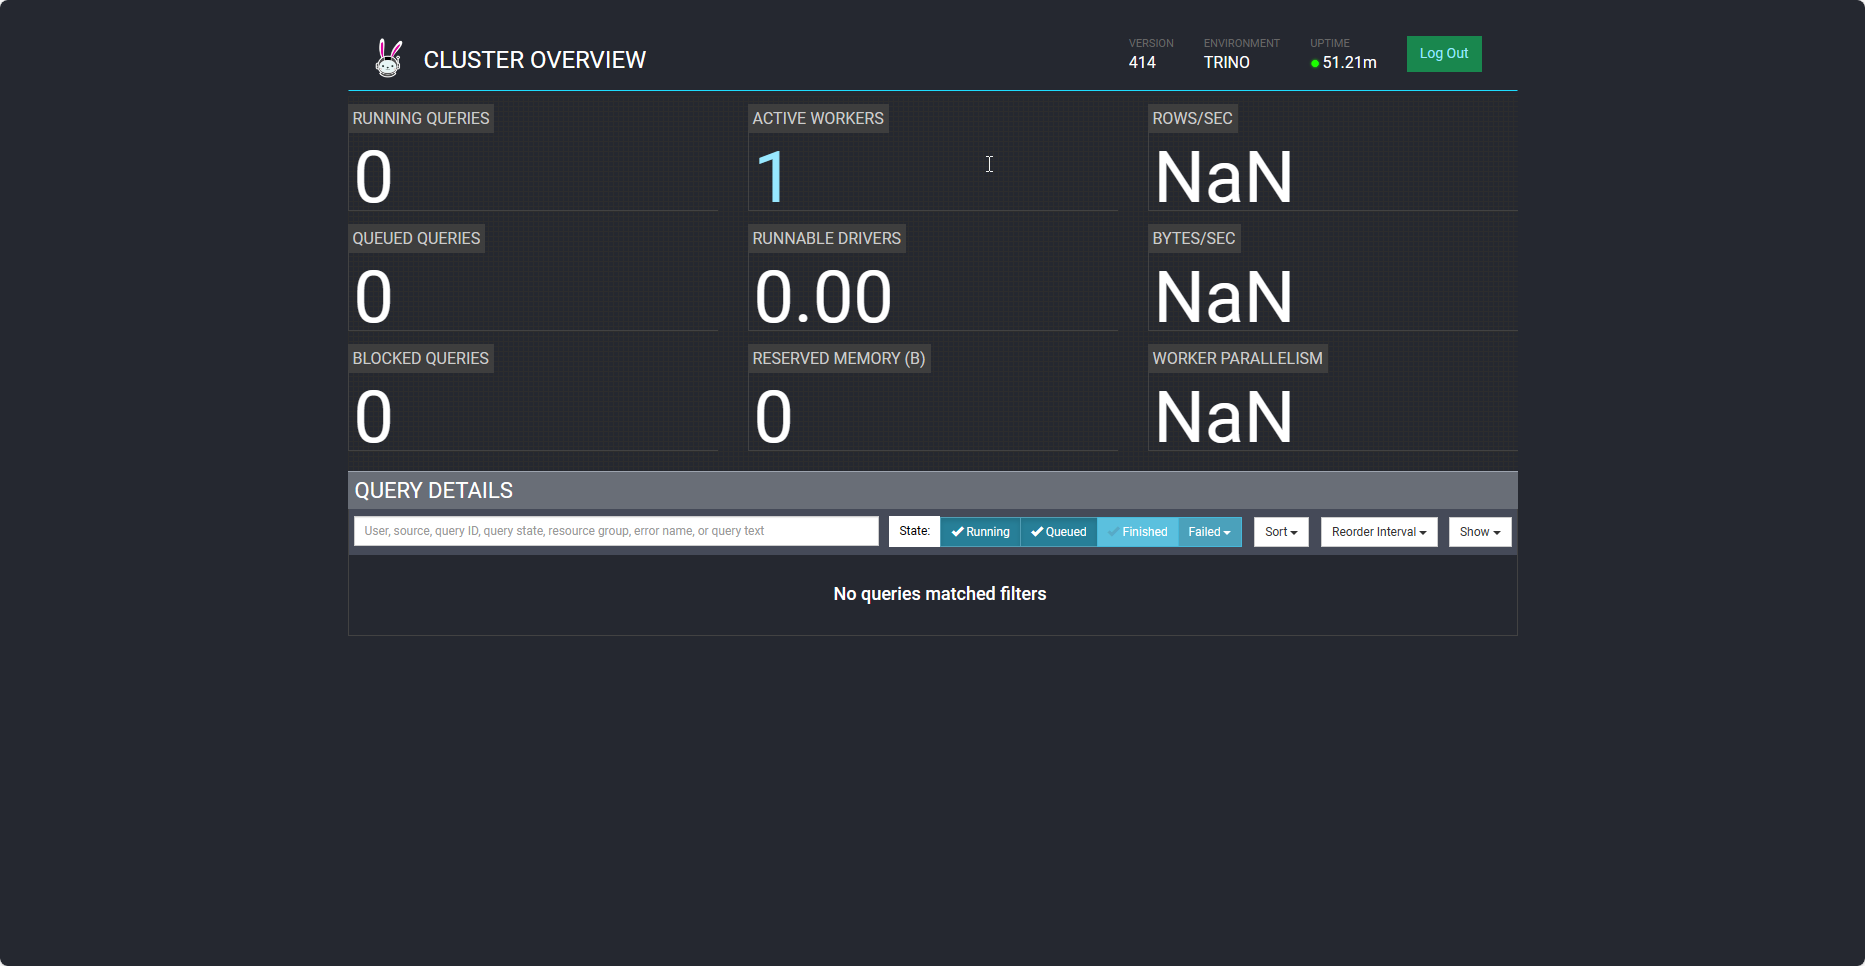
Task: Click the RUNNING QUERIES label
Action: coord(421,118)
